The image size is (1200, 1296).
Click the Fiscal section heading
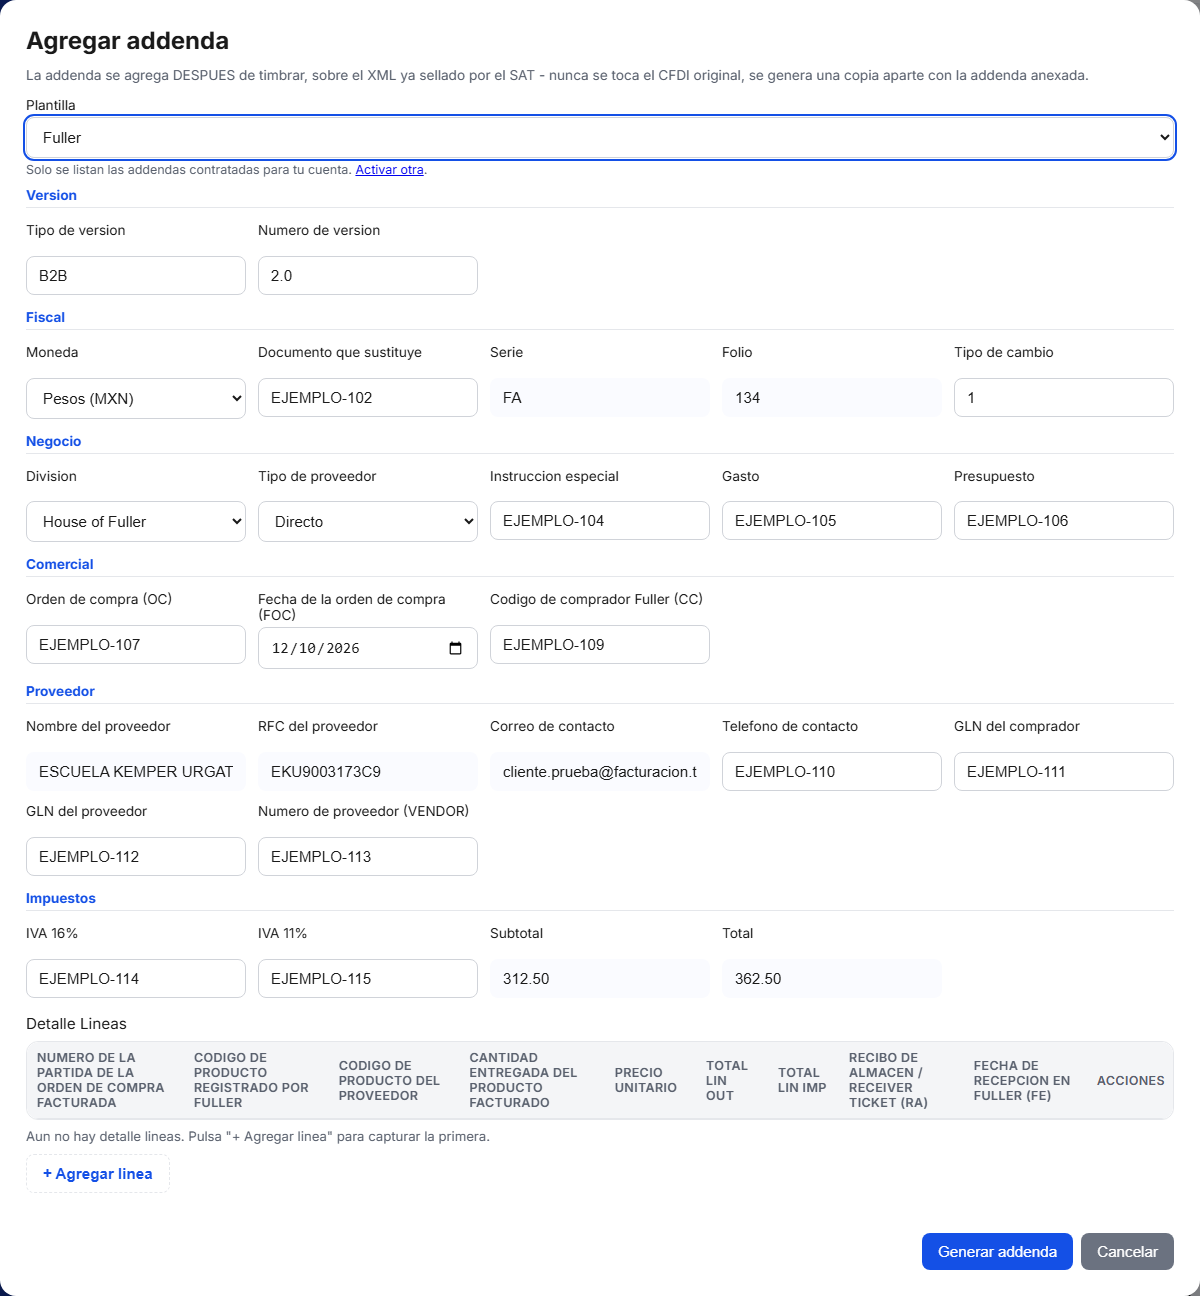coord(45,318)
